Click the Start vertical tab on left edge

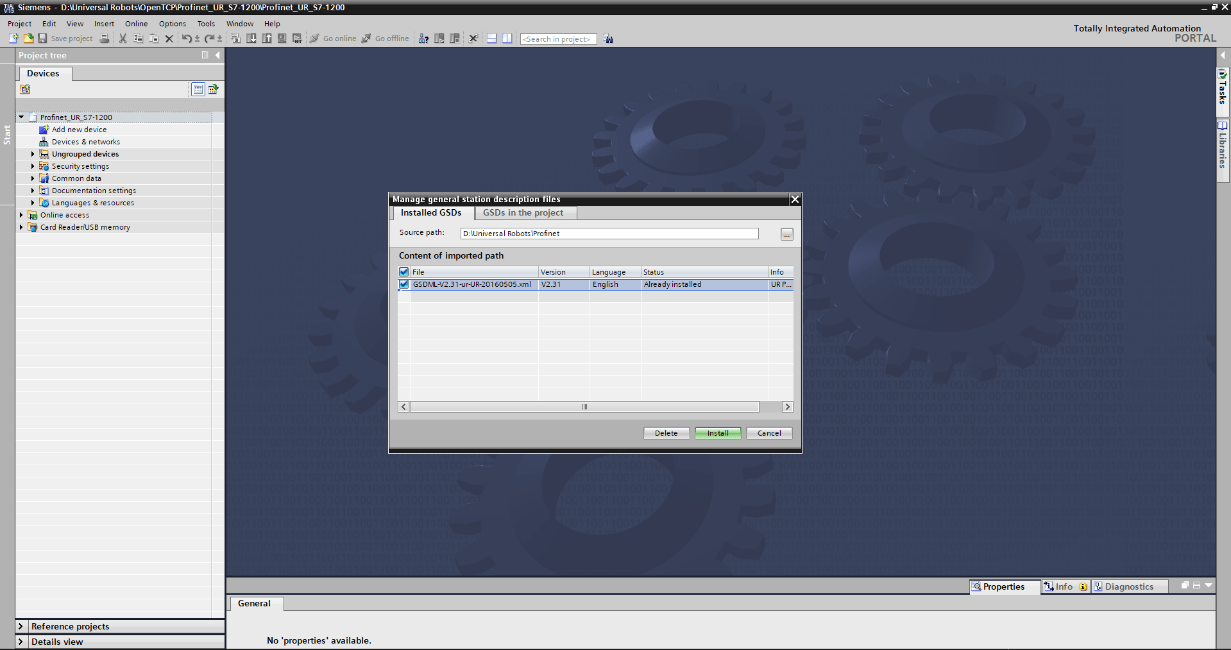pyautogui.click(x=7, y=134)
